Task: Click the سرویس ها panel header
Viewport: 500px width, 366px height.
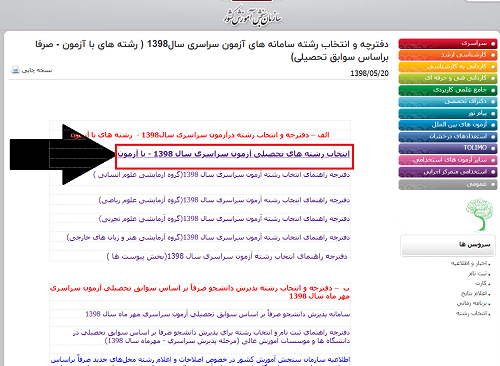Action: tap(448, 245)
